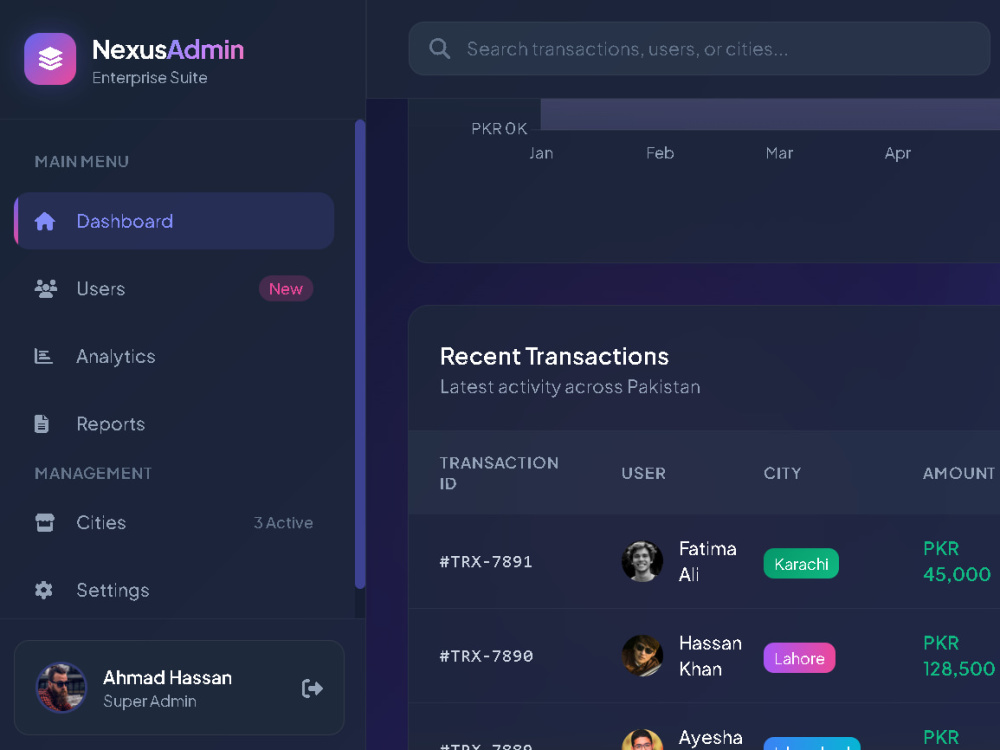Viewport: 1000px width, 750px height.
Task: Open the Users menu item
Action: [174, 288]
